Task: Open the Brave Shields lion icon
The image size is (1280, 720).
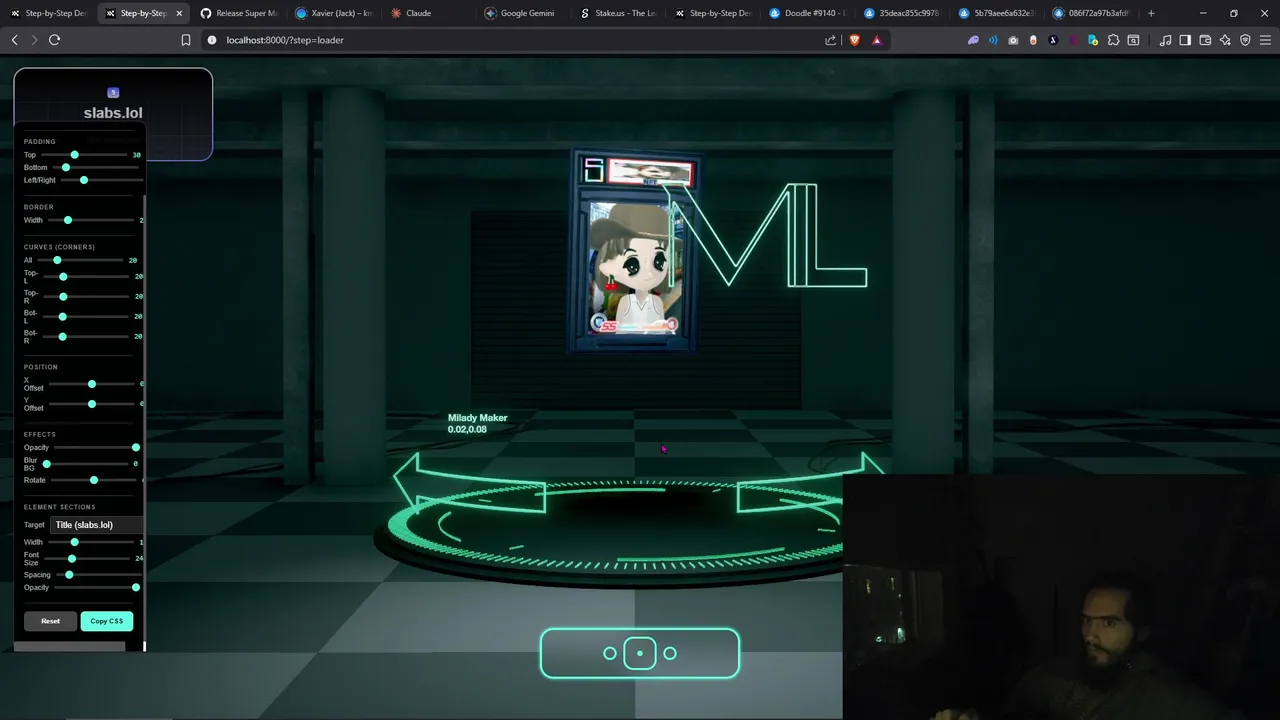Action: tap(855, 40)
